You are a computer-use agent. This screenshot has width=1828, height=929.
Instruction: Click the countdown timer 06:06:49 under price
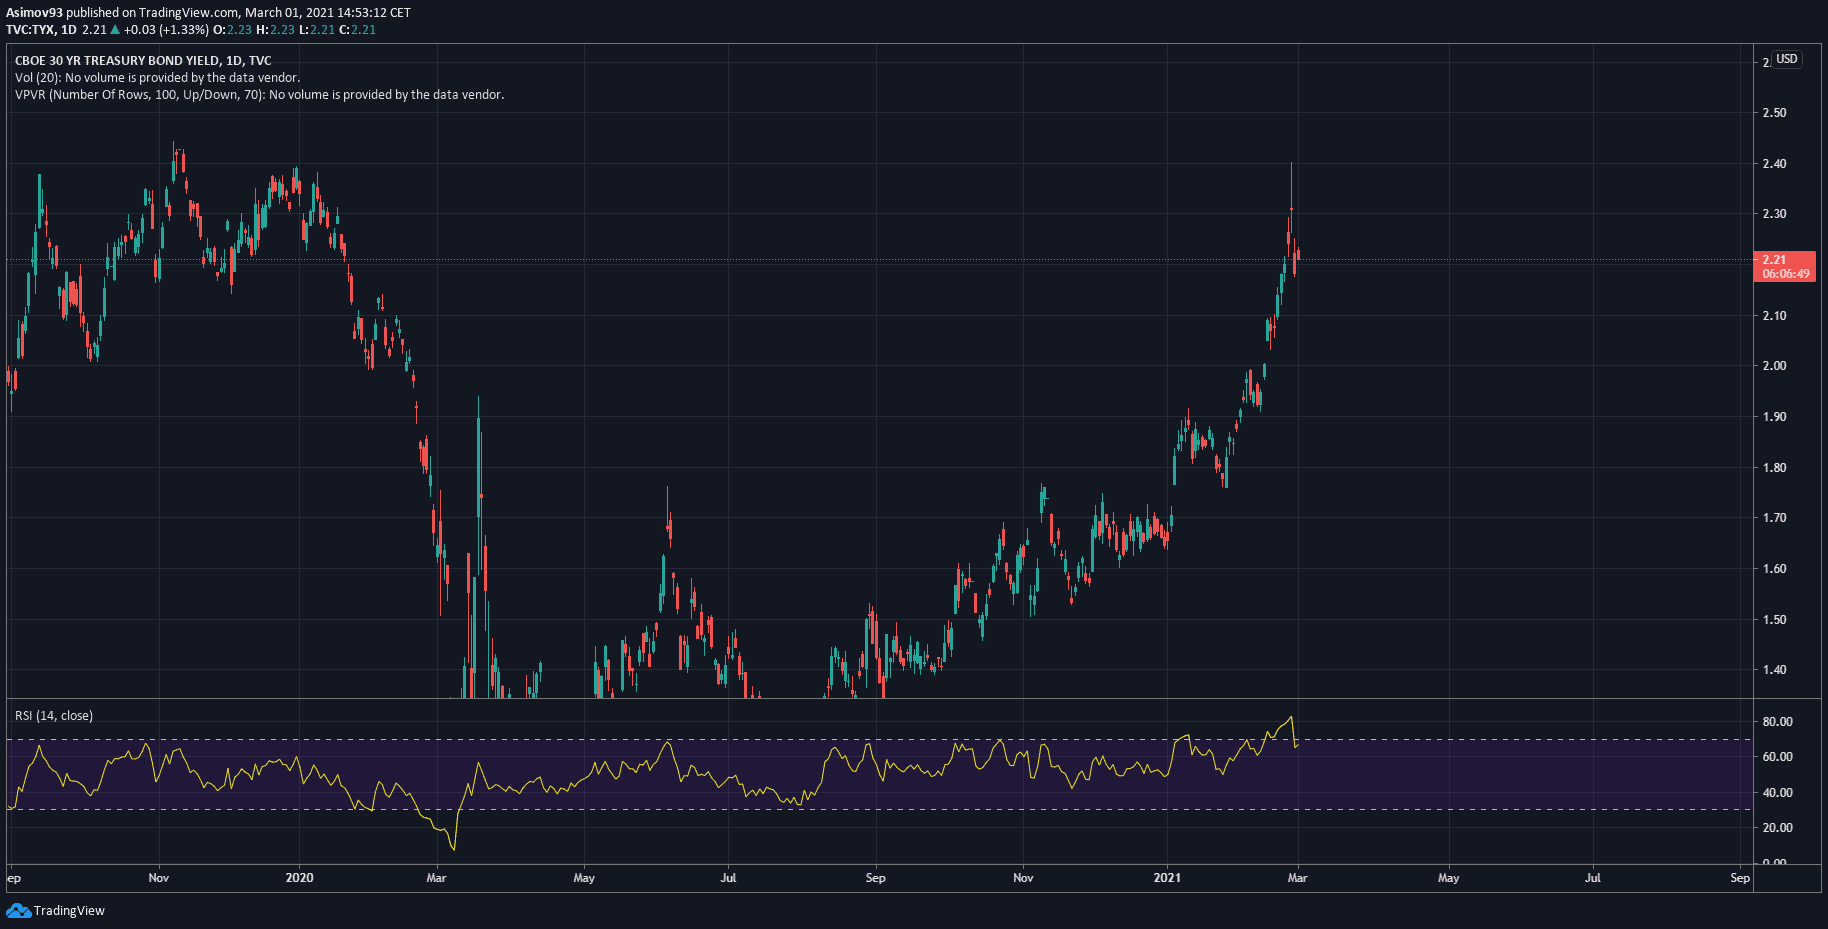[x=1785, y=274]
